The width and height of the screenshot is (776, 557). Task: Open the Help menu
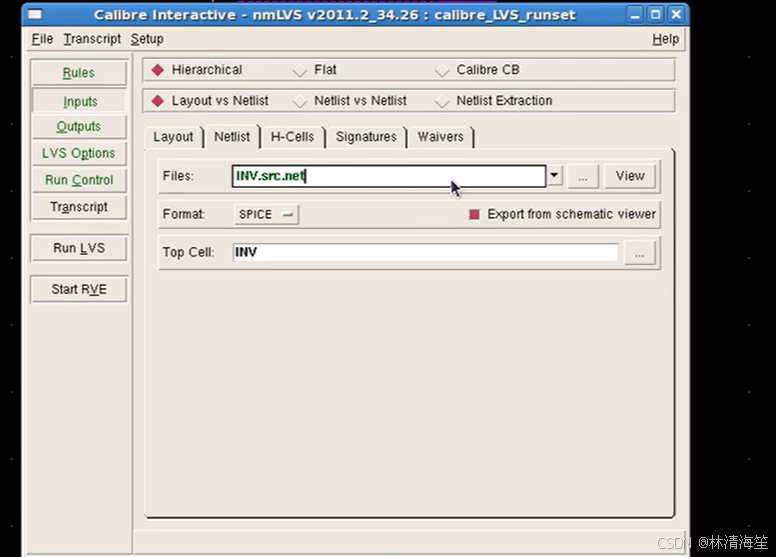665,39
